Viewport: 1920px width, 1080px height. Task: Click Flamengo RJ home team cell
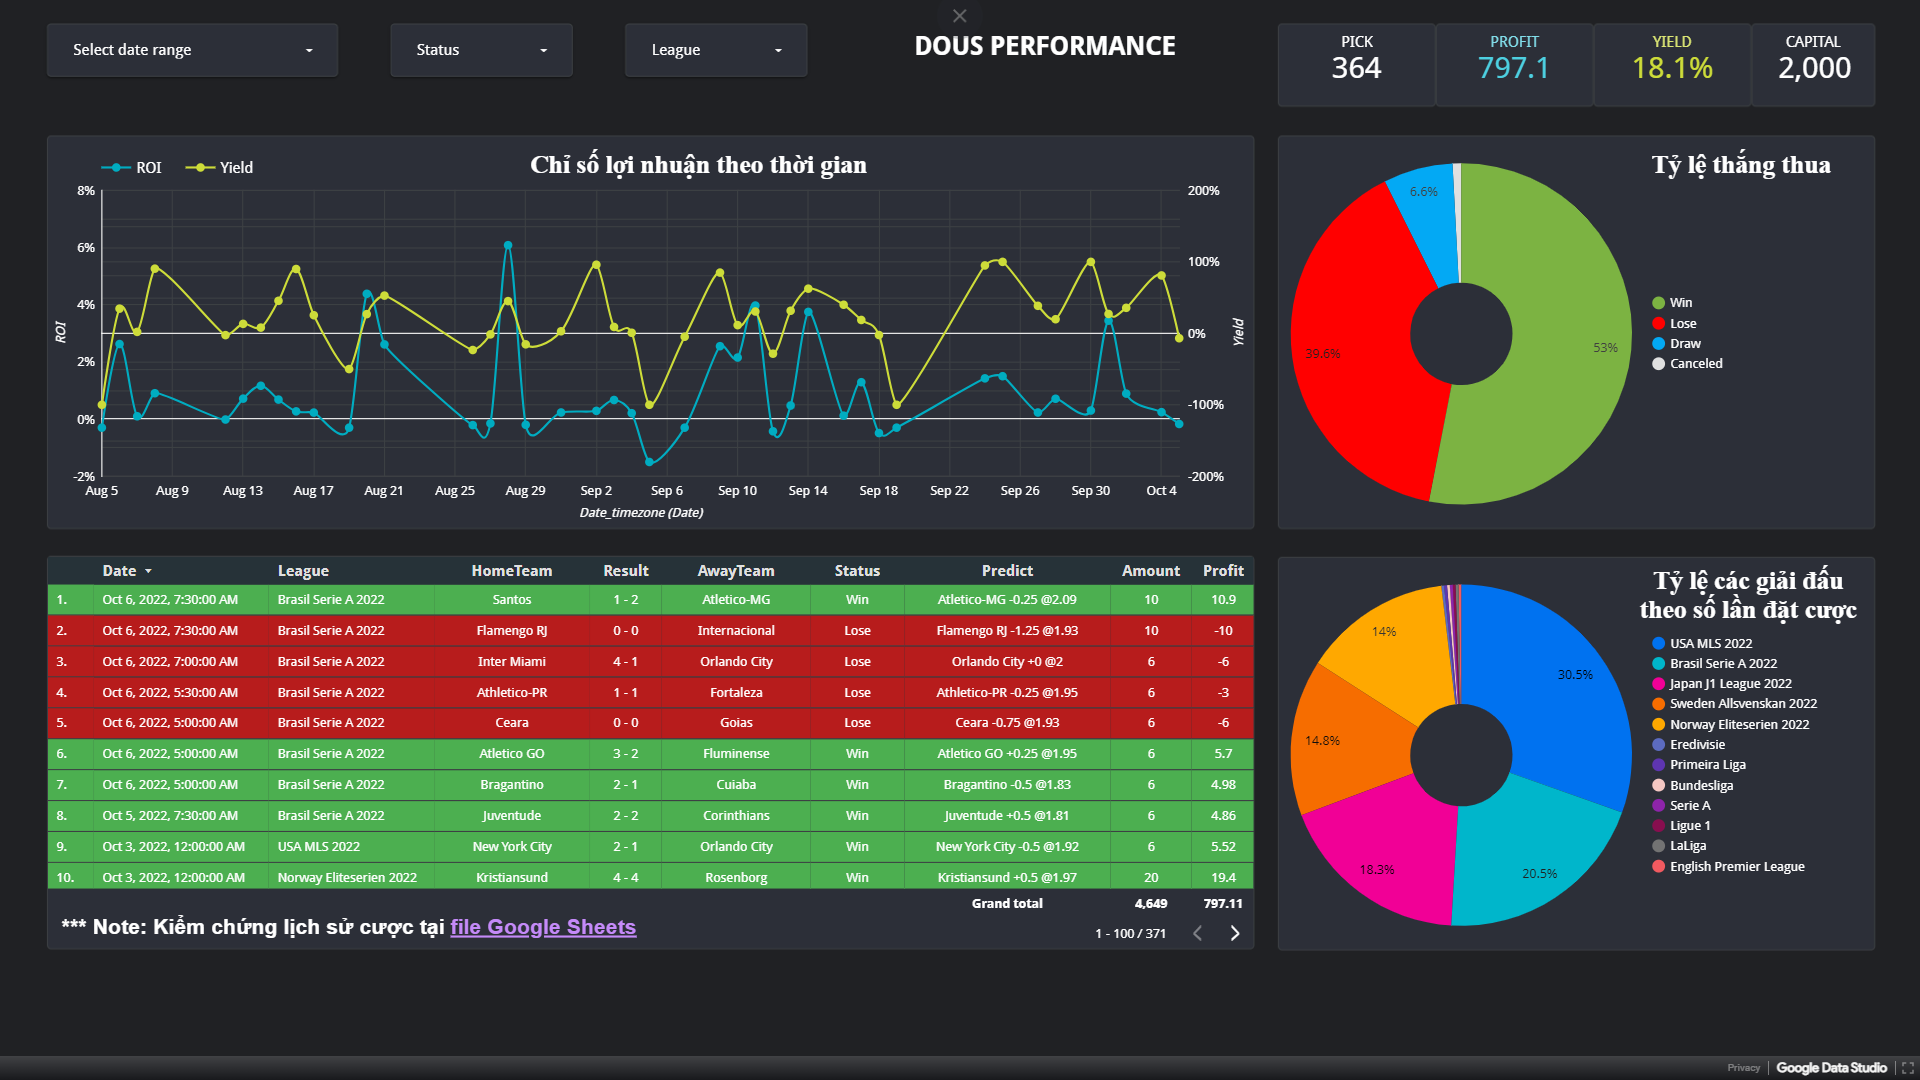click(511, 631)
